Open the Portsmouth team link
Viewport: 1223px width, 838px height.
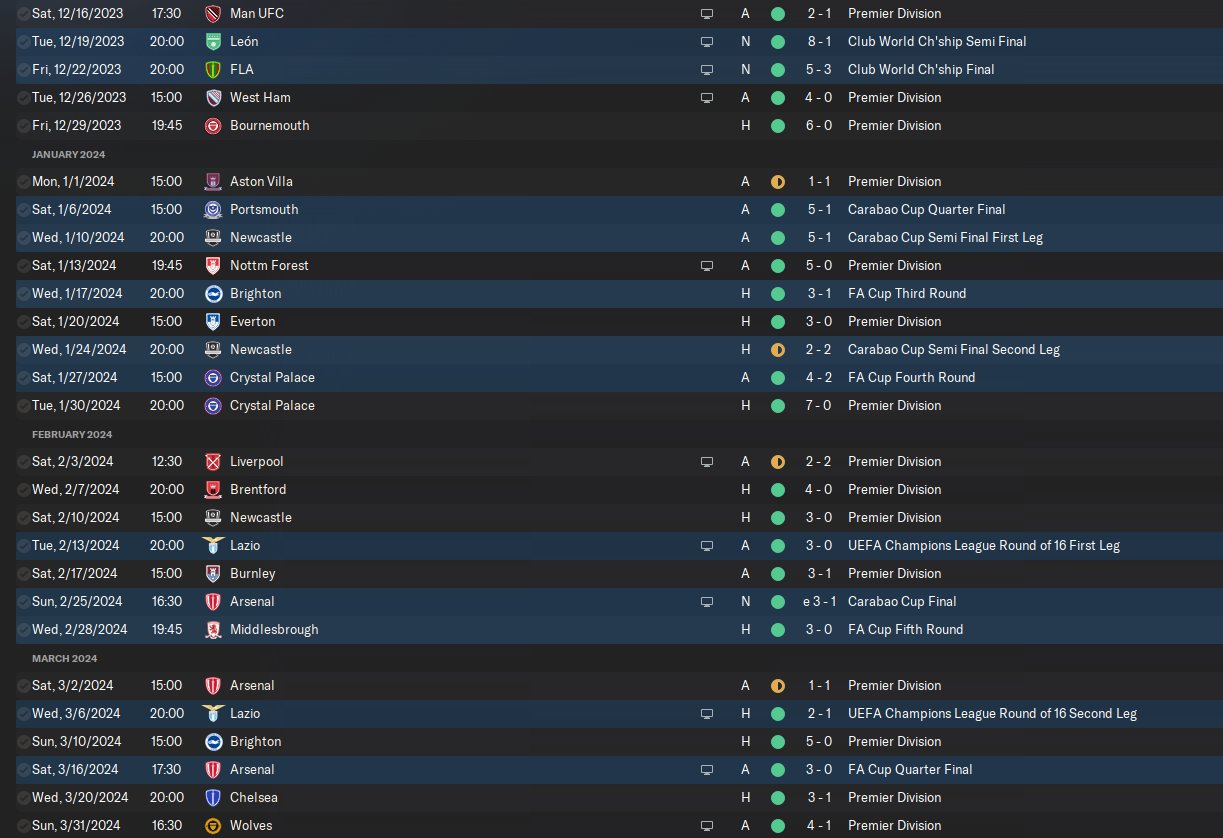point(264,209)
